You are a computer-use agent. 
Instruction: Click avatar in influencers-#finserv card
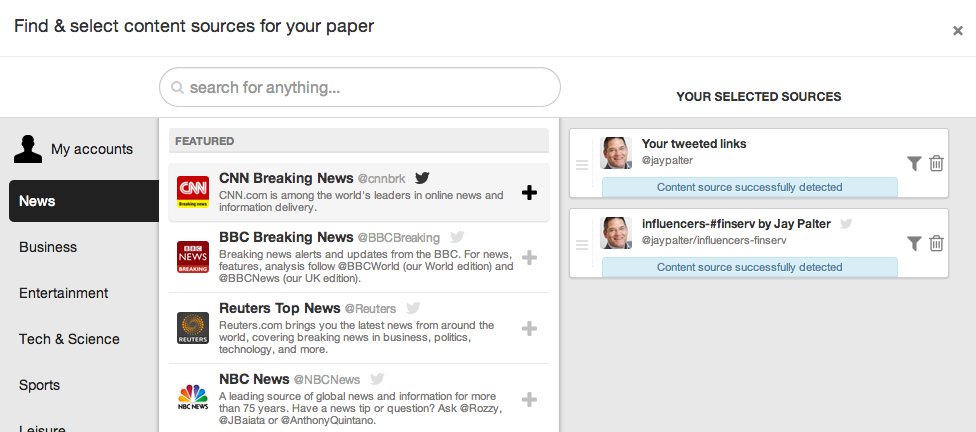pyautogui.click(x=616, y=233)
